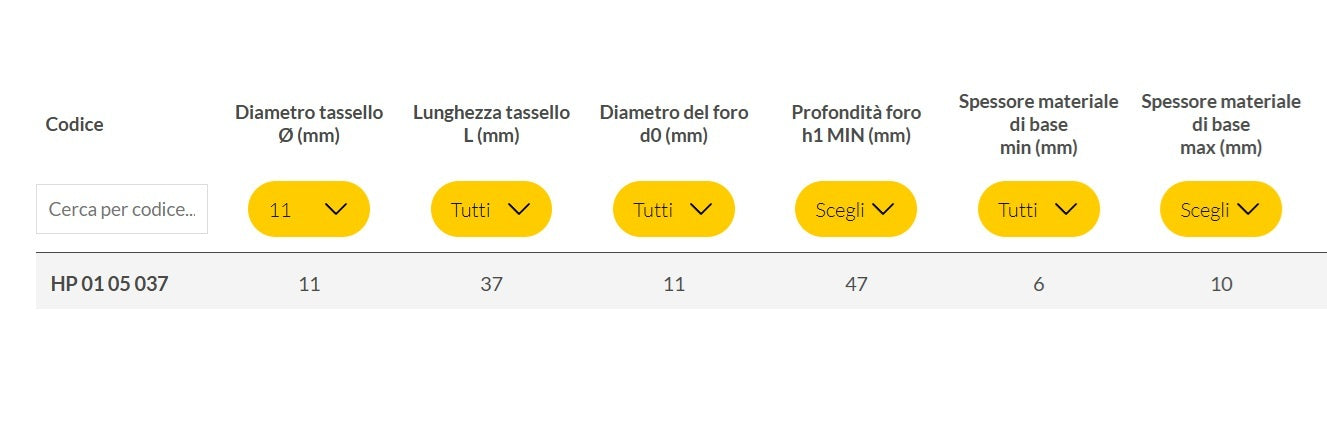Expand the Lunghezza tassello filter dropdown
The height and width of the screenshot is (425, 1327).
coord(491,209)
